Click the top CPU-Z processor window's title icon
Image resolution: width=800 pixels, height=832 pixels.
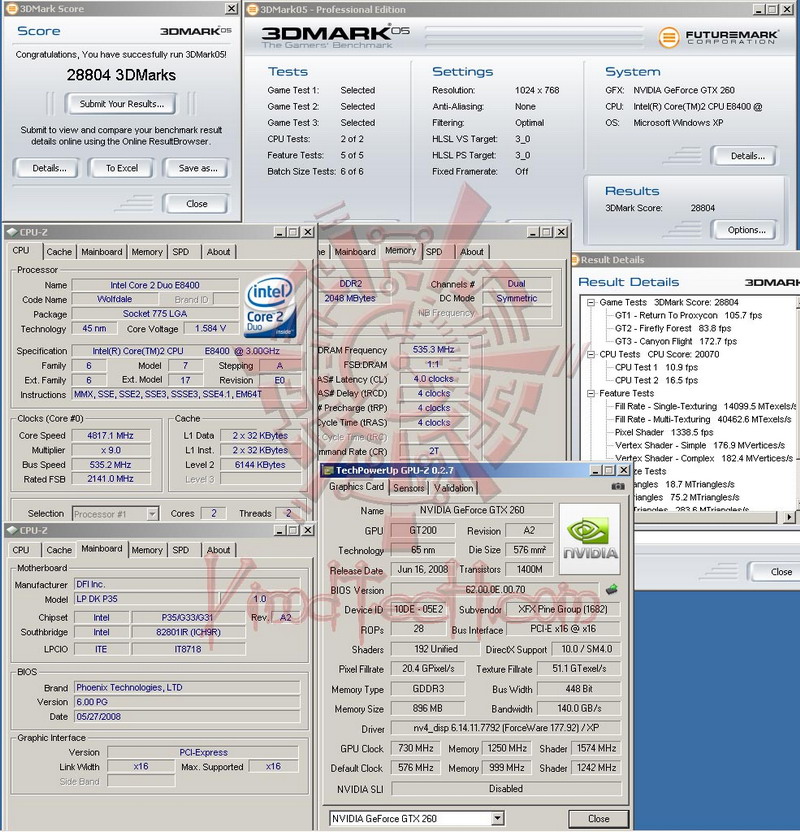(x=12, y=232)
